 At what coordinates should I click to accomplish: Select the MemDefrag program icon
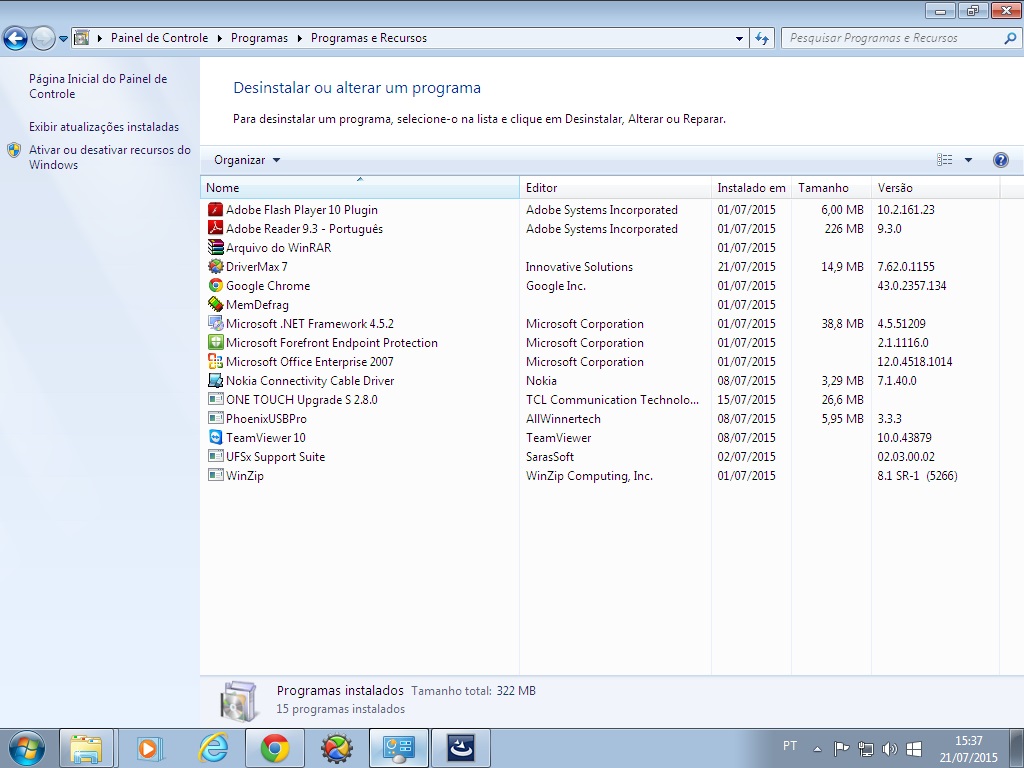(x=216, y=304)
